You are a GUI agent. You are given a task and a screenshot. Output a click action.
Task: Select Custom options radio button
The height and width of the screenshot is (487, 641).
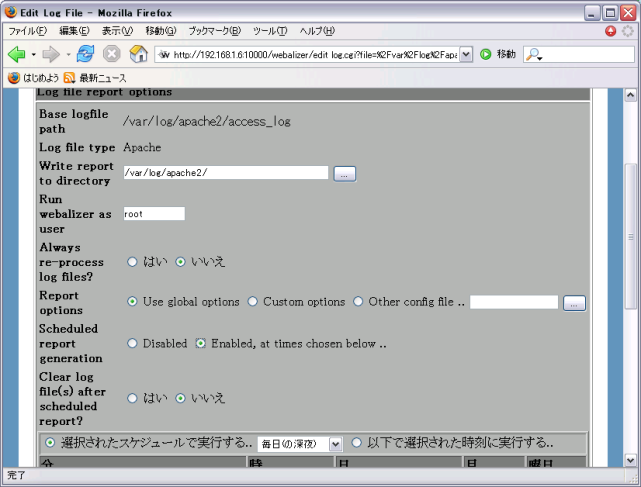[x=253, y=302]
